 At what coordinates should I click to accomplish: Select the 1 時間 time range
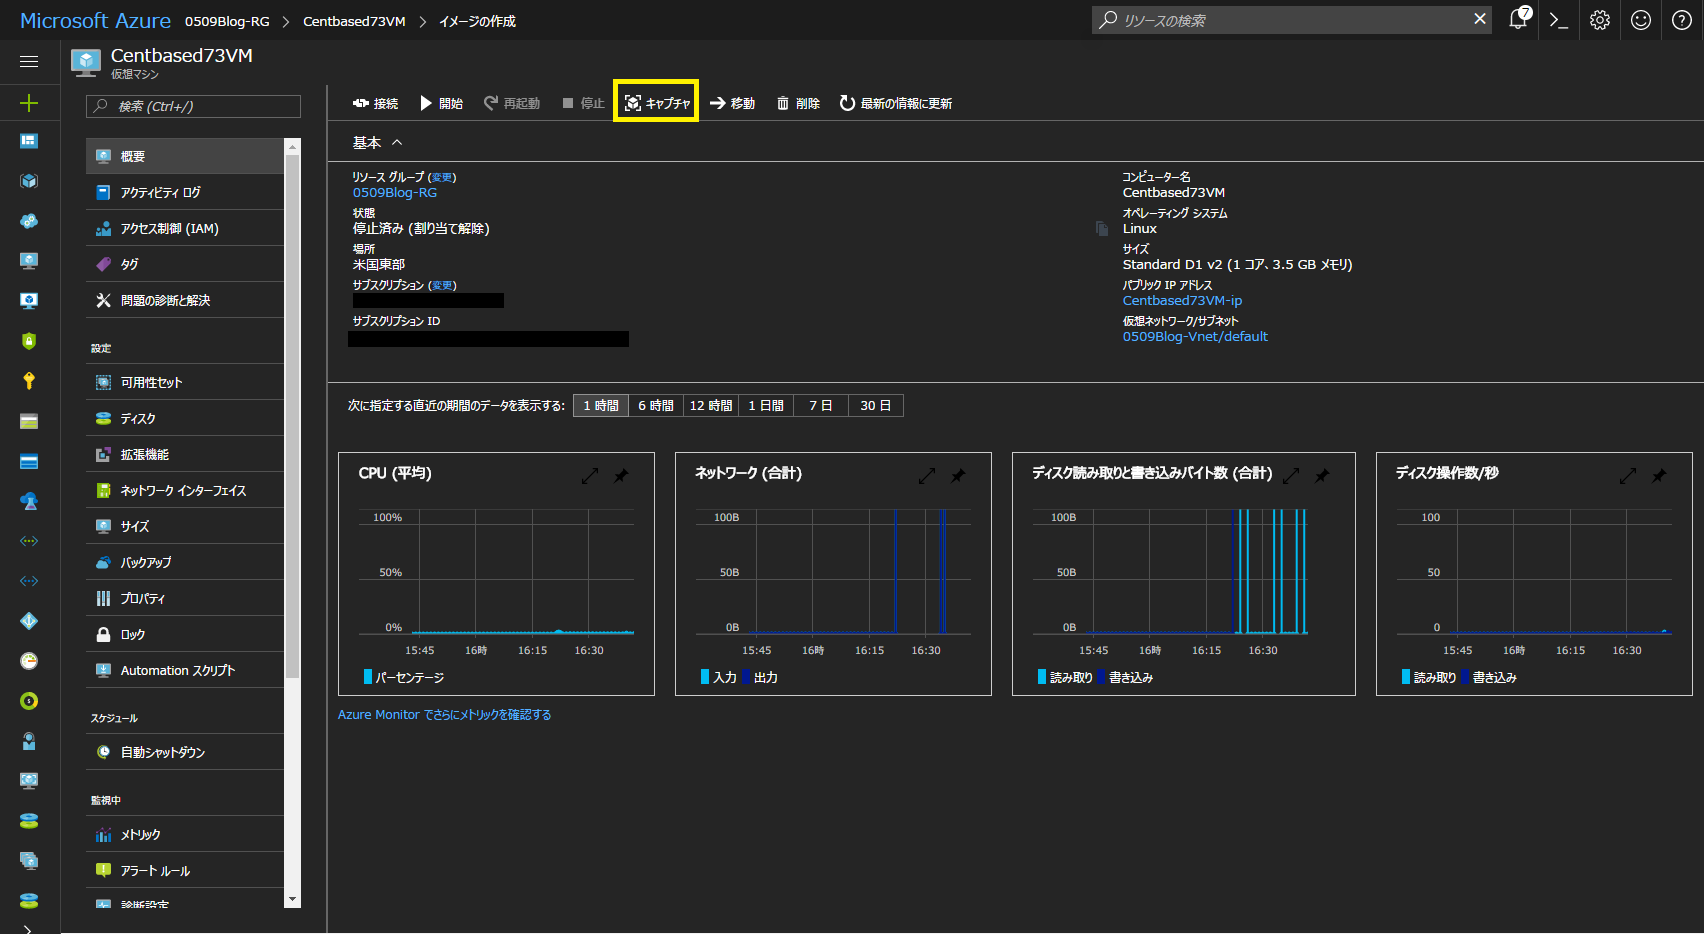click(601, 405)
